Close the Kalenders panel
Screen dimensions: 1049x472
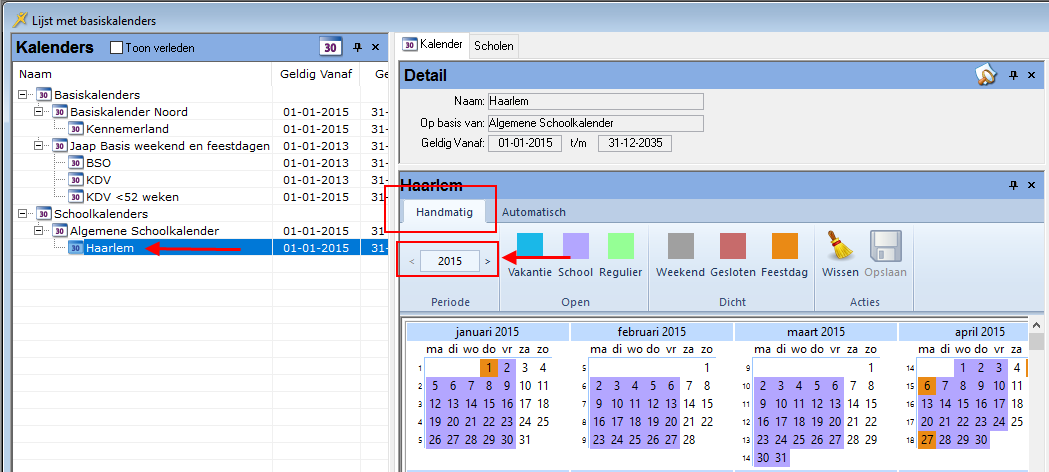pos(375,47)
